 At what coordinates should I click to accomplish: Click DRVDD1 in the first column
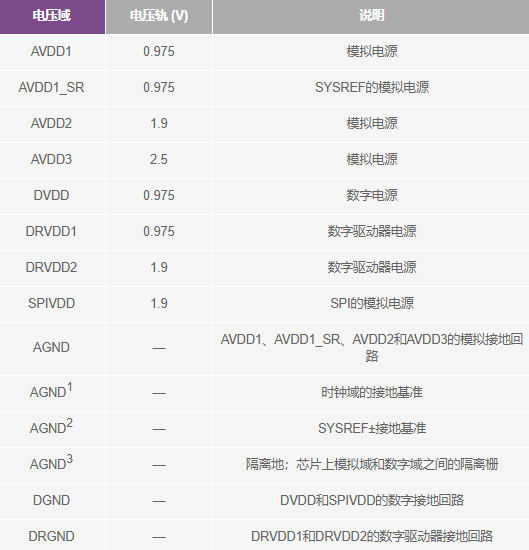51,232
